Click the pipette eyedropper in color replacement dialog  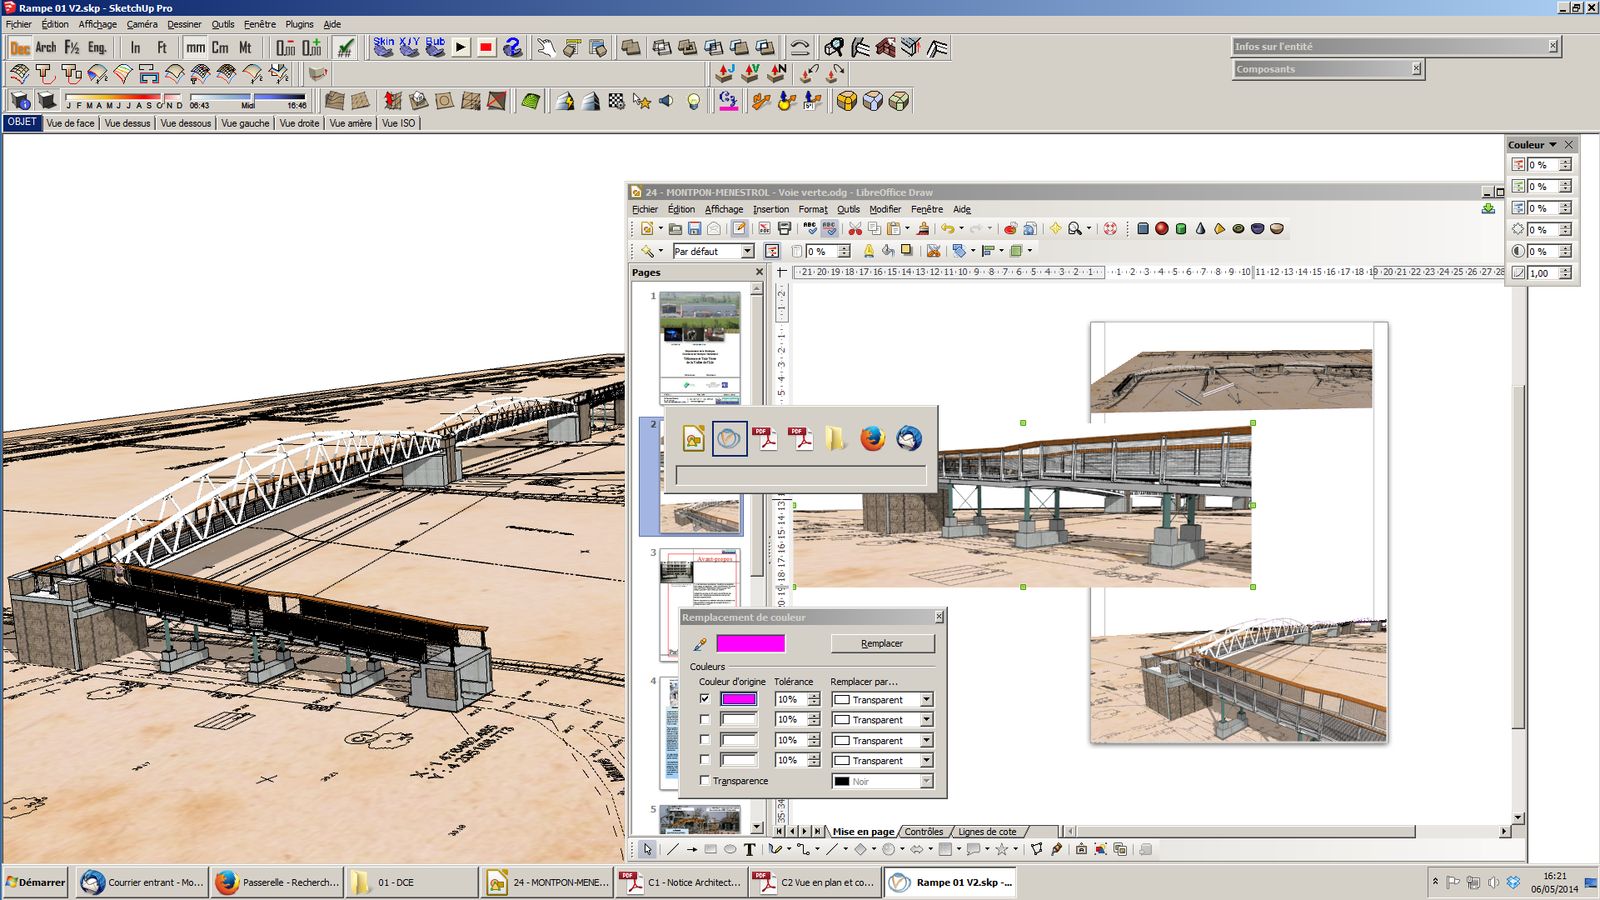[x=700, y=644]
